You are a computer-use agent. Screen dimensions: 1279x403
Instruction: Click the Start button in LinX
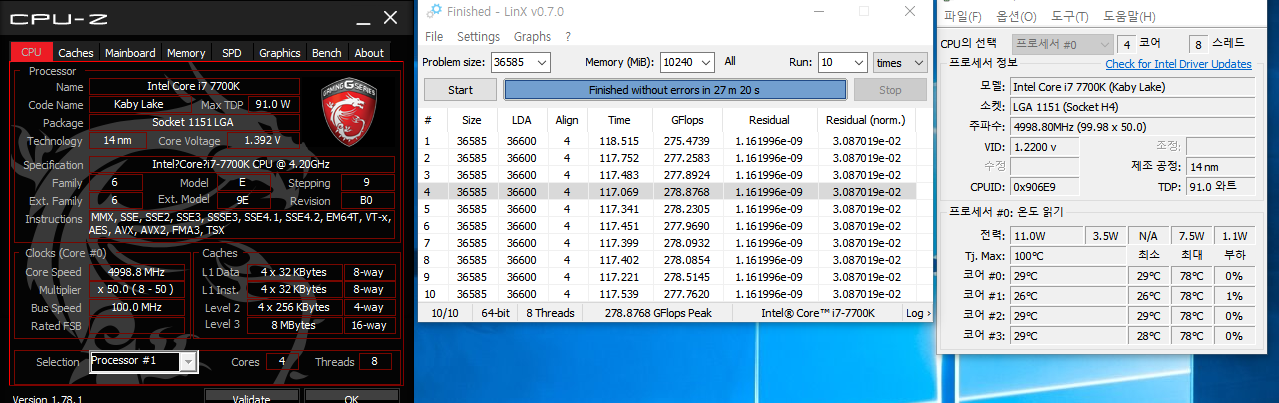coord(460,90)
